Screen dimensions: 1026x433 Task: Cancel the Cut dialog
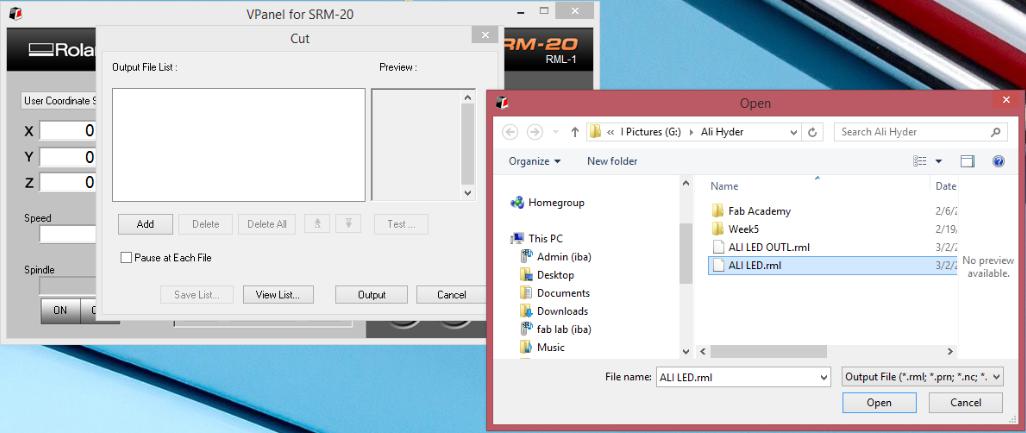click(x=451, y=295)
